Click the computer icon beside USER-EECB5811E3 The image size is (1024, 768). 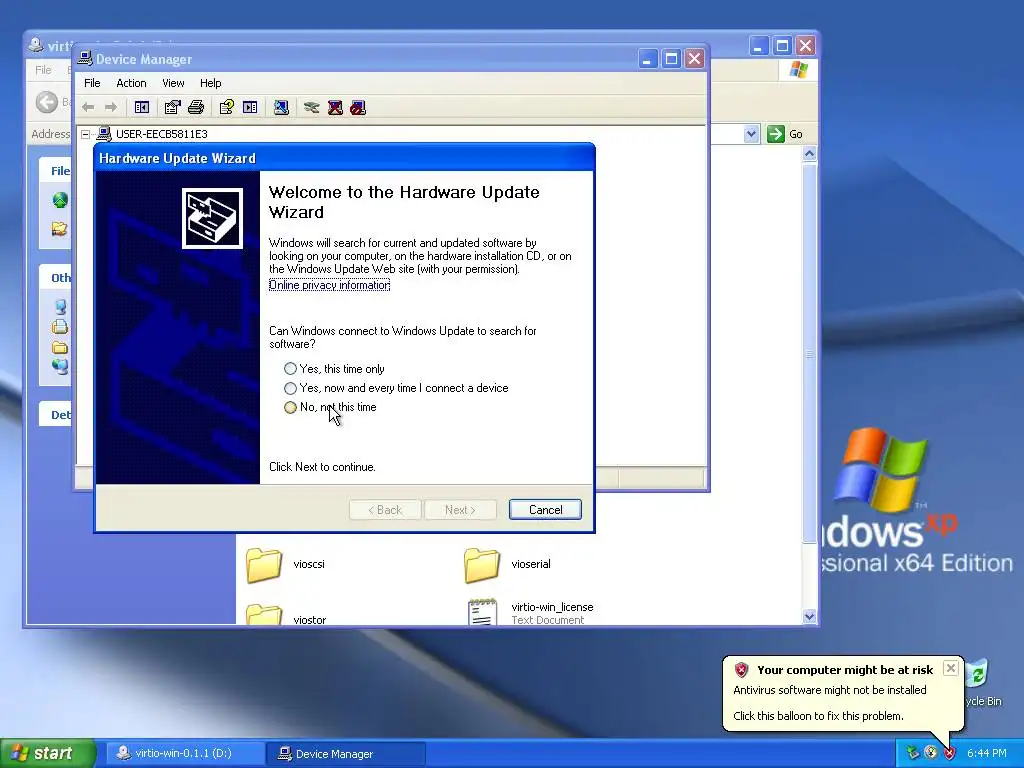coord(104,134)
